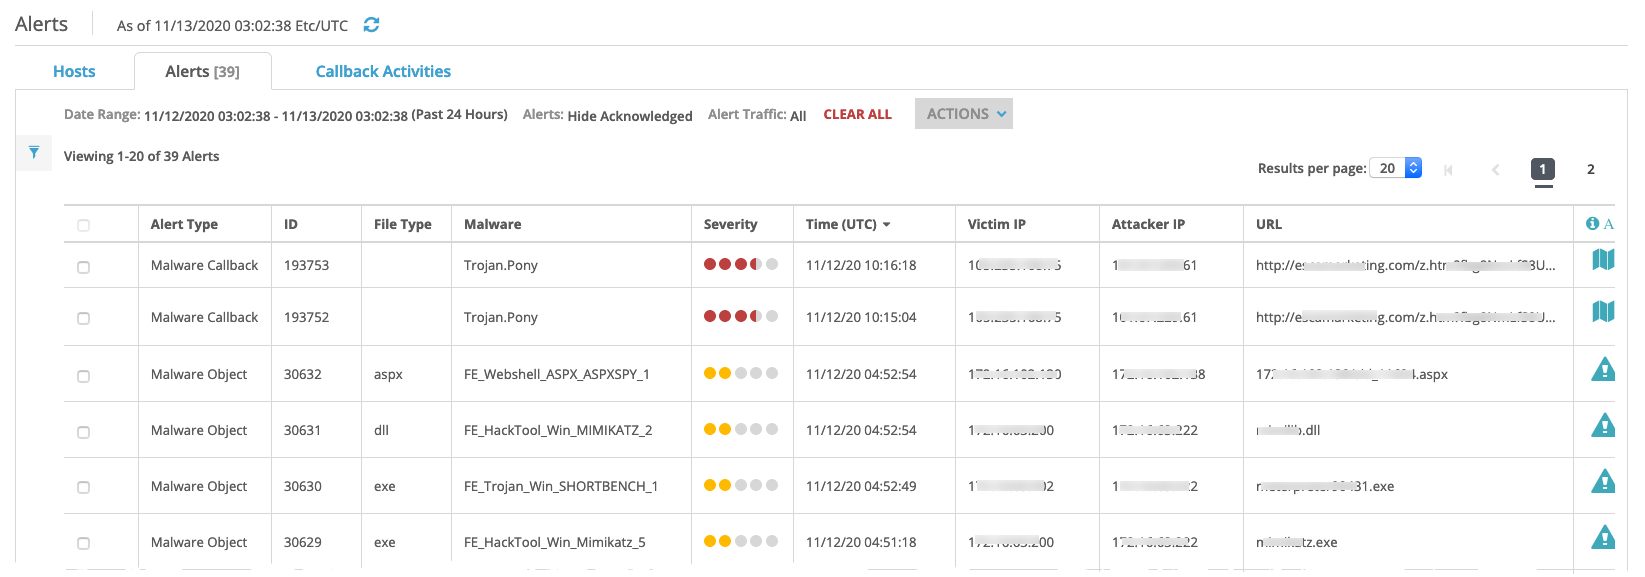This screenshot has height=577, width=1645.
Task: Go to the previous results page
Action: pyautogui.click(x=1496, y=170)
